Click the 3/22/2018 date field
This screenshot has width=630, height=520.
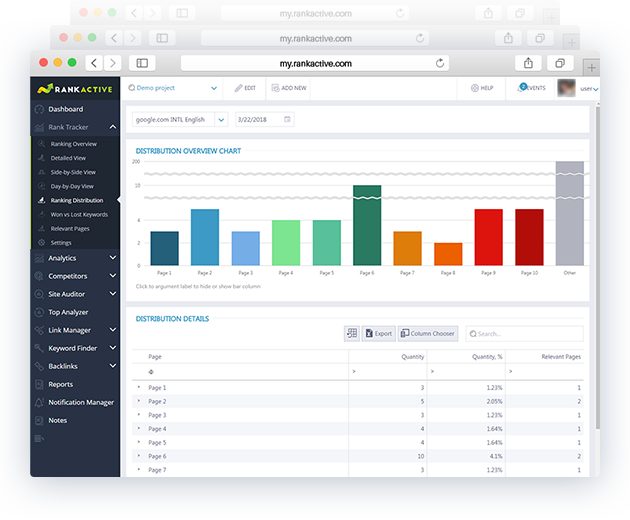264,119
